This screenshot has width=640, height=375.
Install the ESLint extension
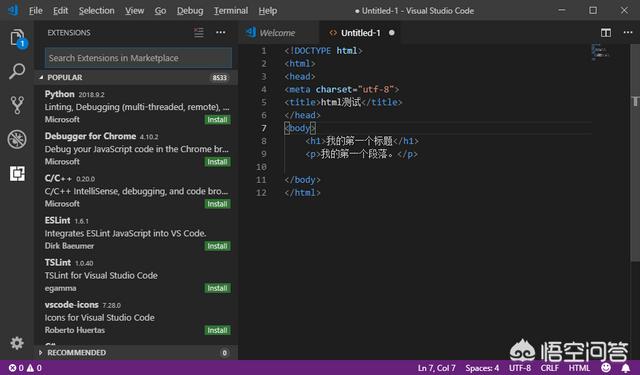tap(217, 246)
